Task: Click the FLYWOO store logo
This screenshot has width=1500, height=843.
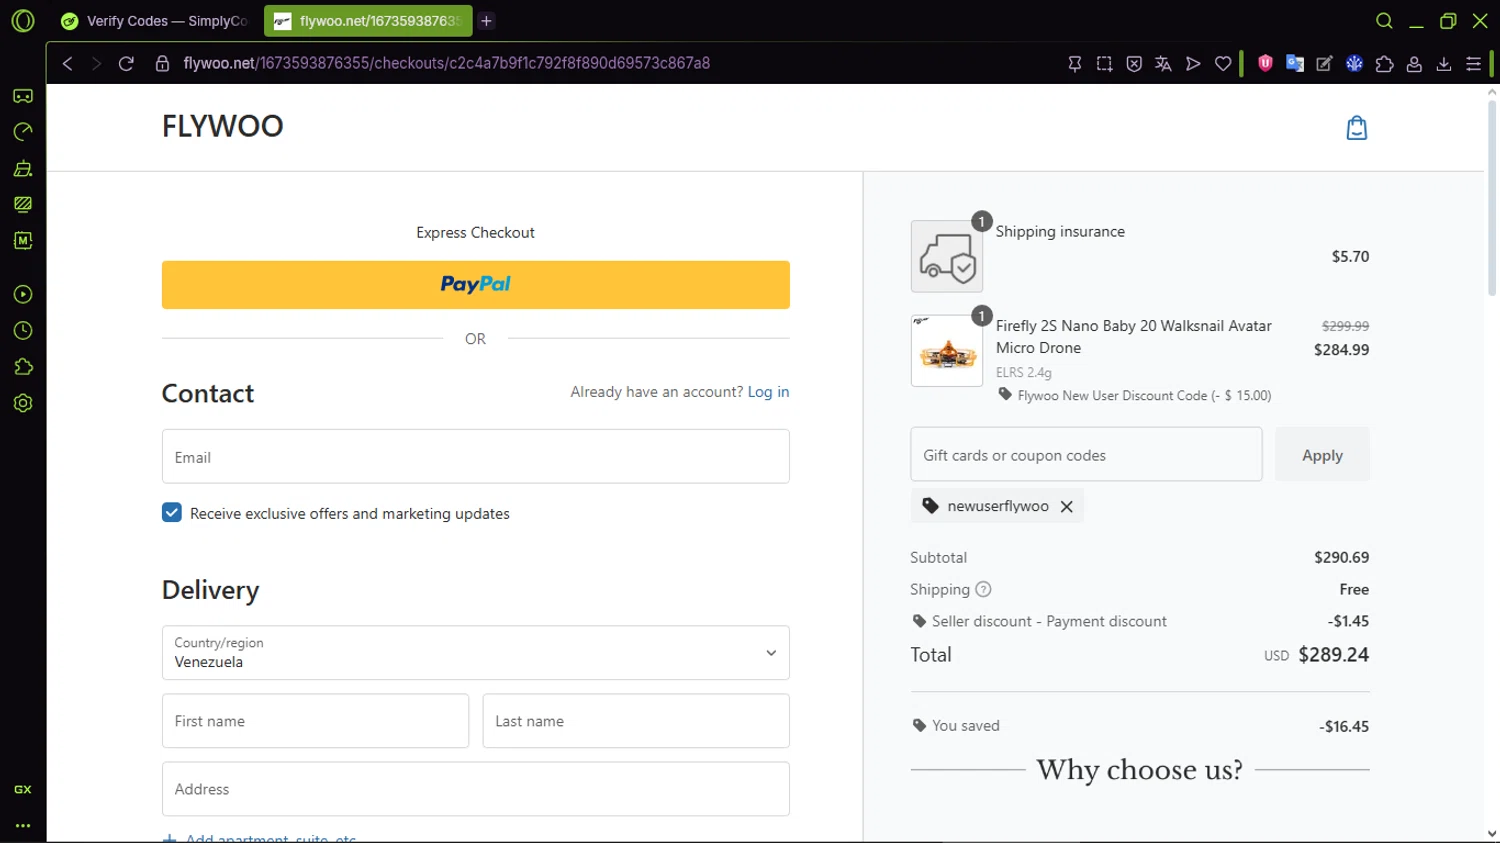Action: tap(223, 126)
